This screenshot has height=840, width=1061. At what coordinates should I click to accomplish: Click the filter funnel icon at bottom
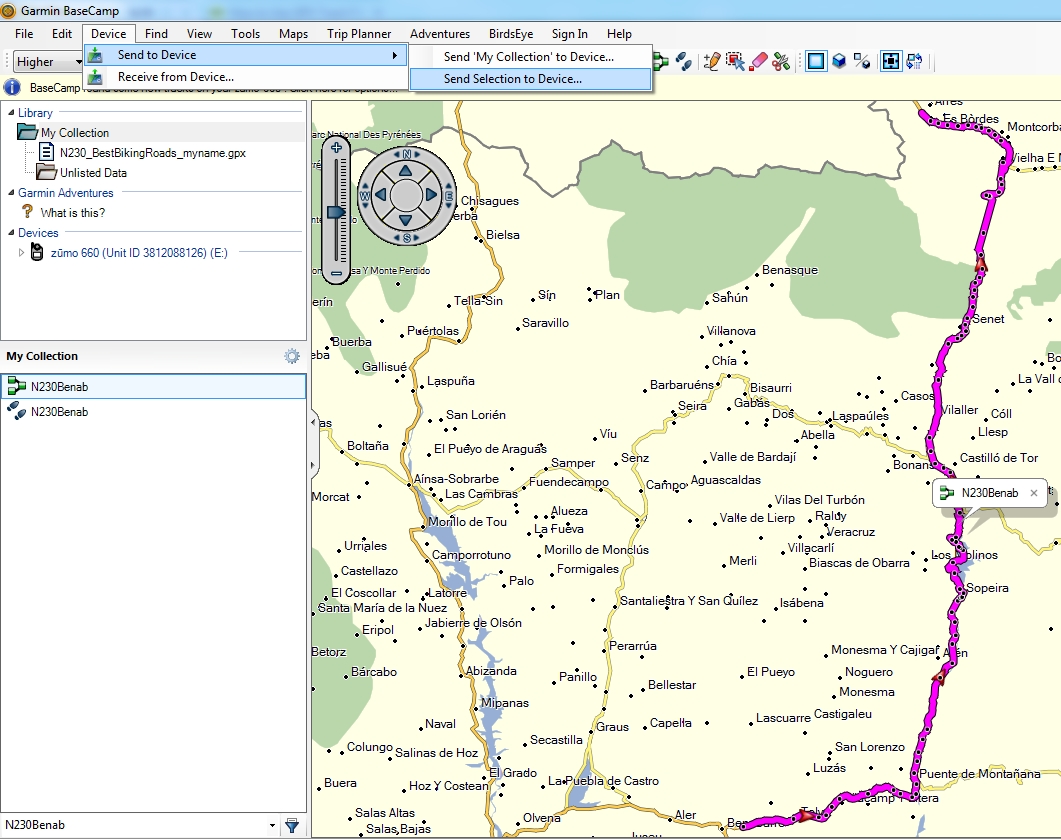292,825
